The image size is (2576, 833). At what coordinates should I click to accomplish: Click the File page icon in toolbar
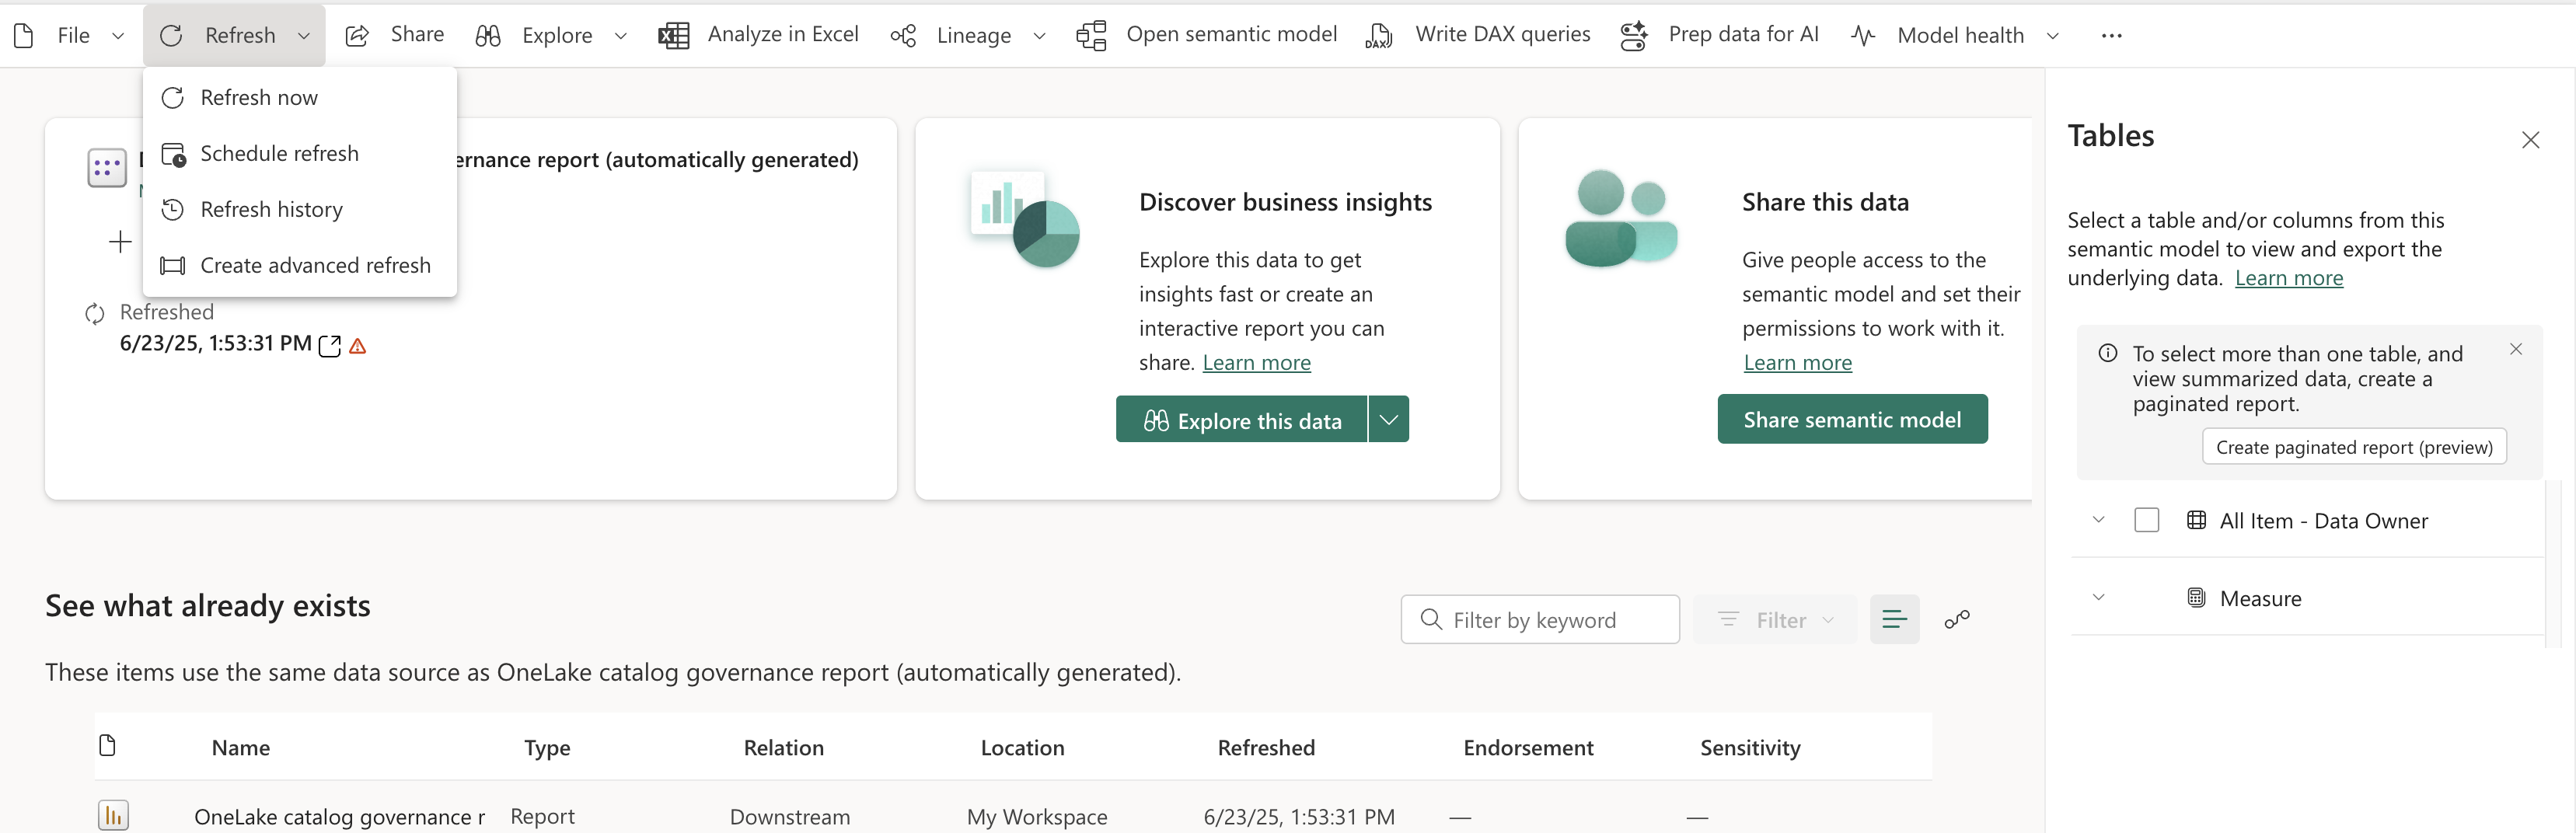pyautogui.click(x=24, y=36)
